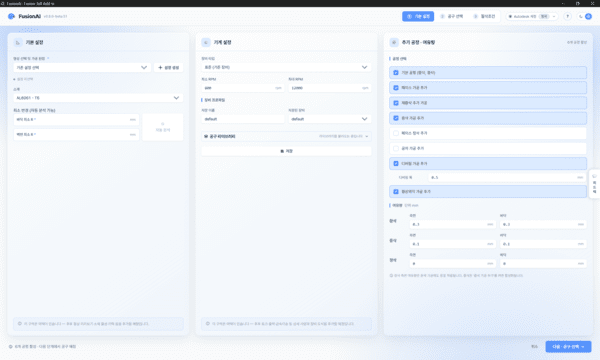The height and width of the screenshot is (360, 600).
Task: Click the restore window icon in title bar
Action: (x=578, y=3)
